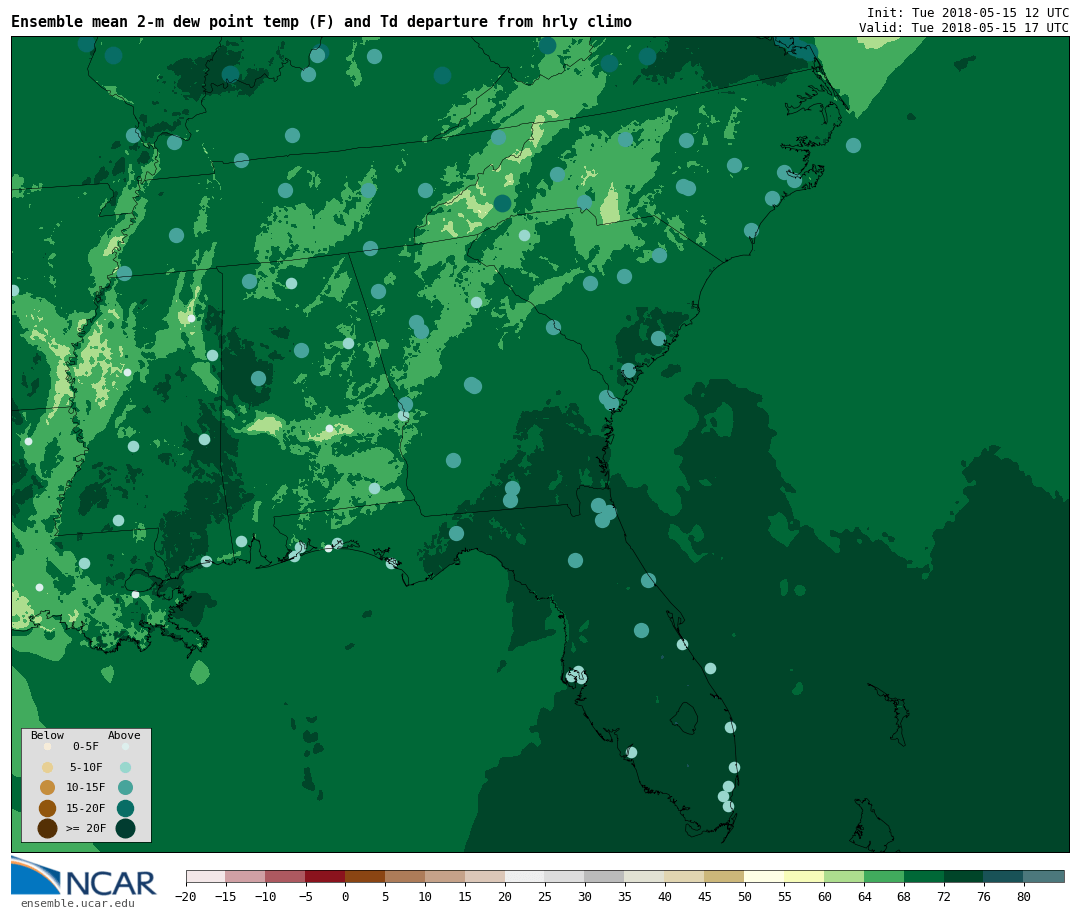Click the 15-20F below-climo brown legend circle

[x=48, y=808]
